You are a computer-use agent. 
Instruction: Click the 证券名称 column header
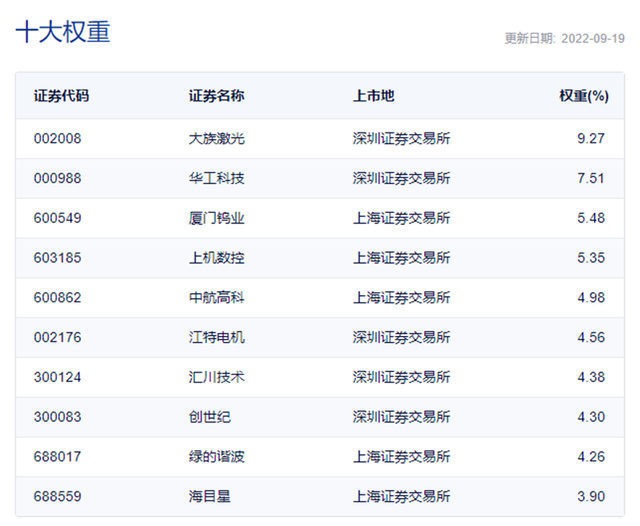click(x=216, y=96)
